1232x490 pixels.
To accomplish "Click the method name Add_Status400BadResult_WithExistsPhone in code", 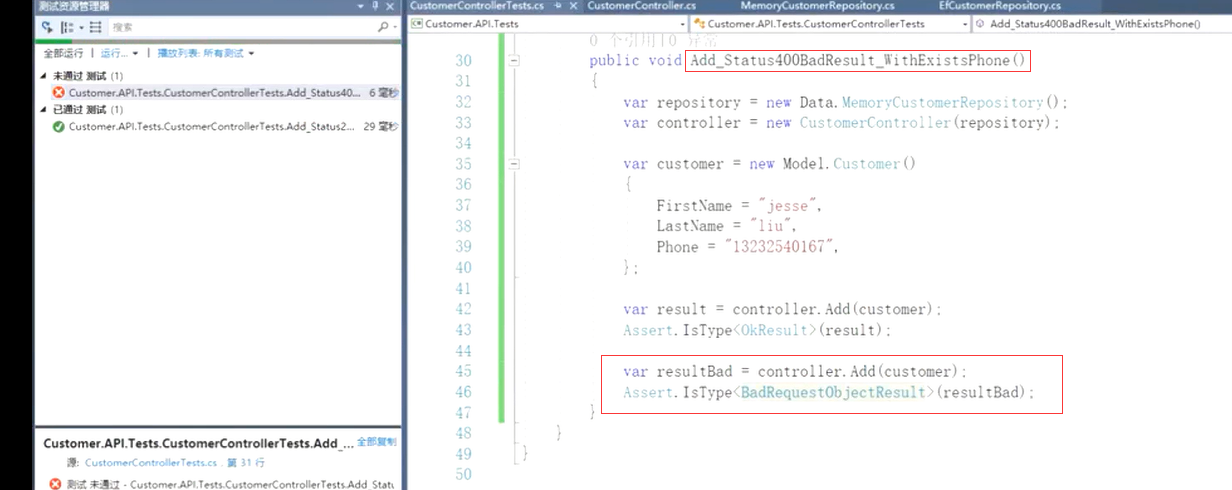I will click(x=850, y=60).
